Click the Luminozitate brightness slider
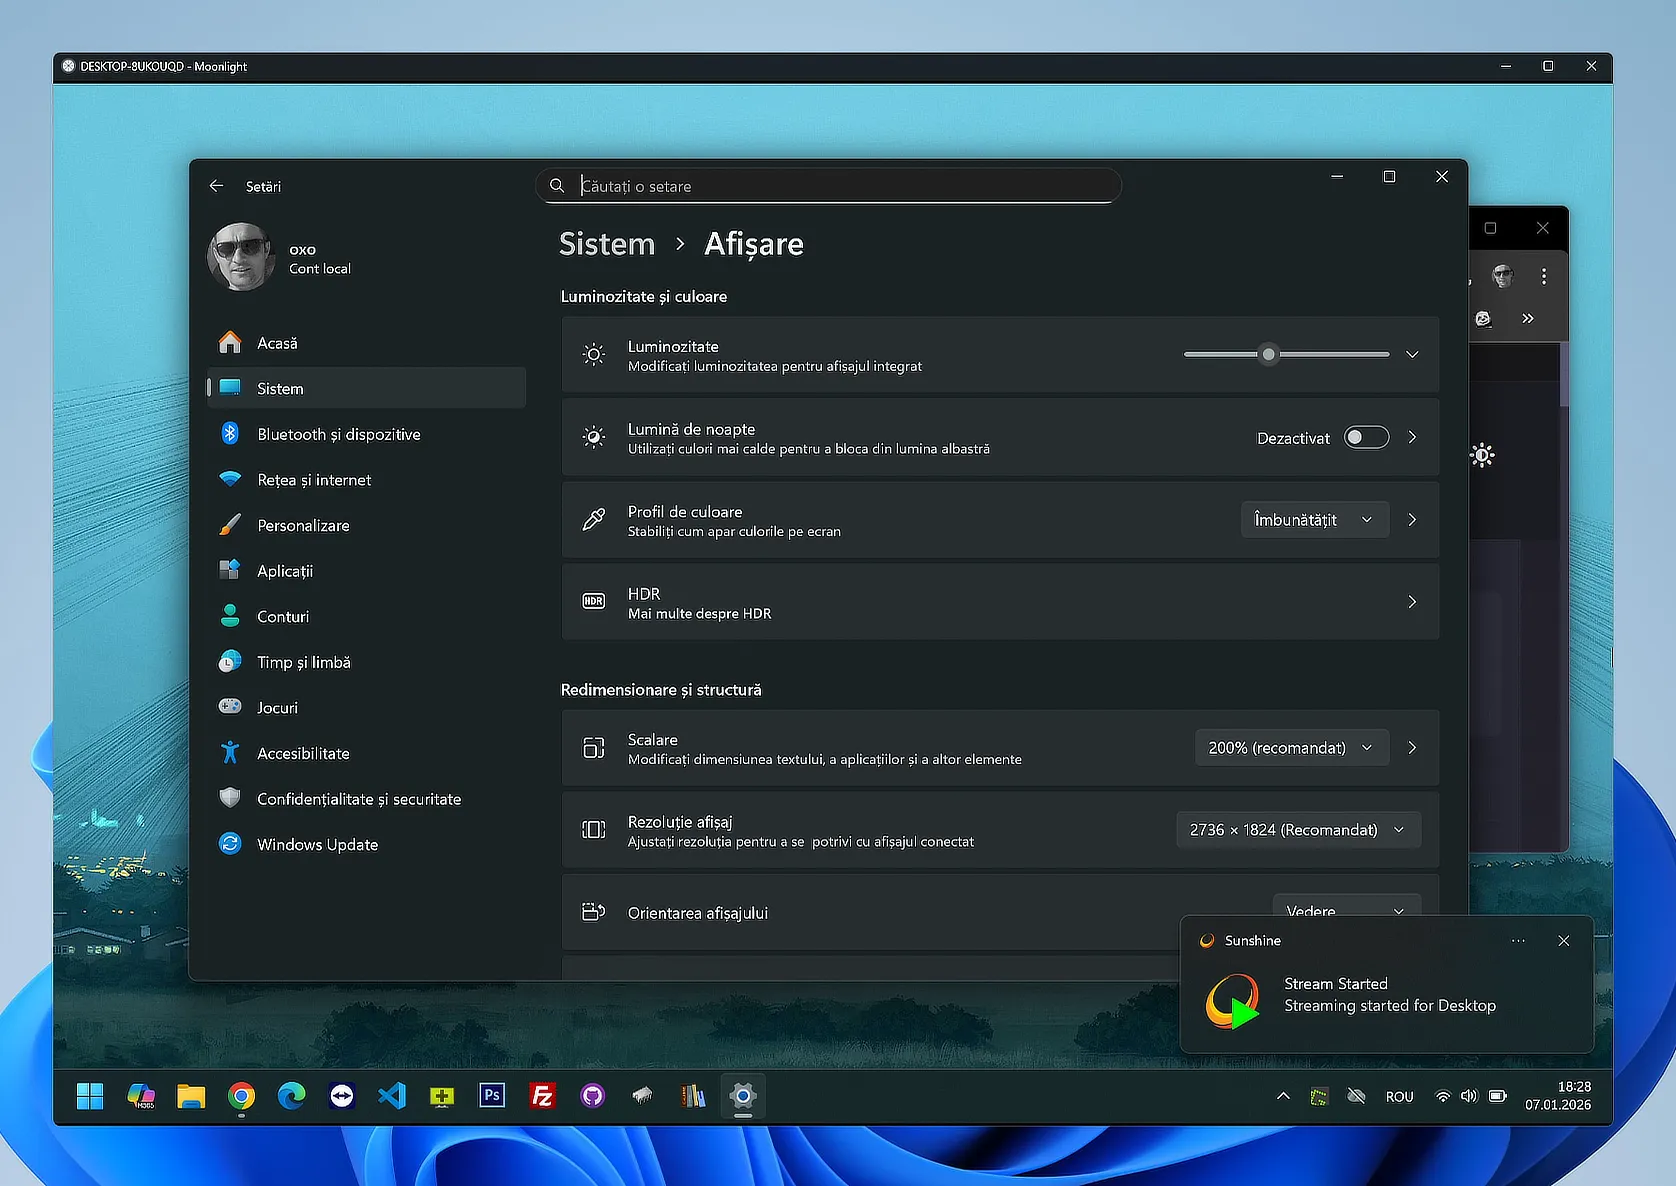The width and height of the screenshot is (1676, 1186). click(1286, 354)
